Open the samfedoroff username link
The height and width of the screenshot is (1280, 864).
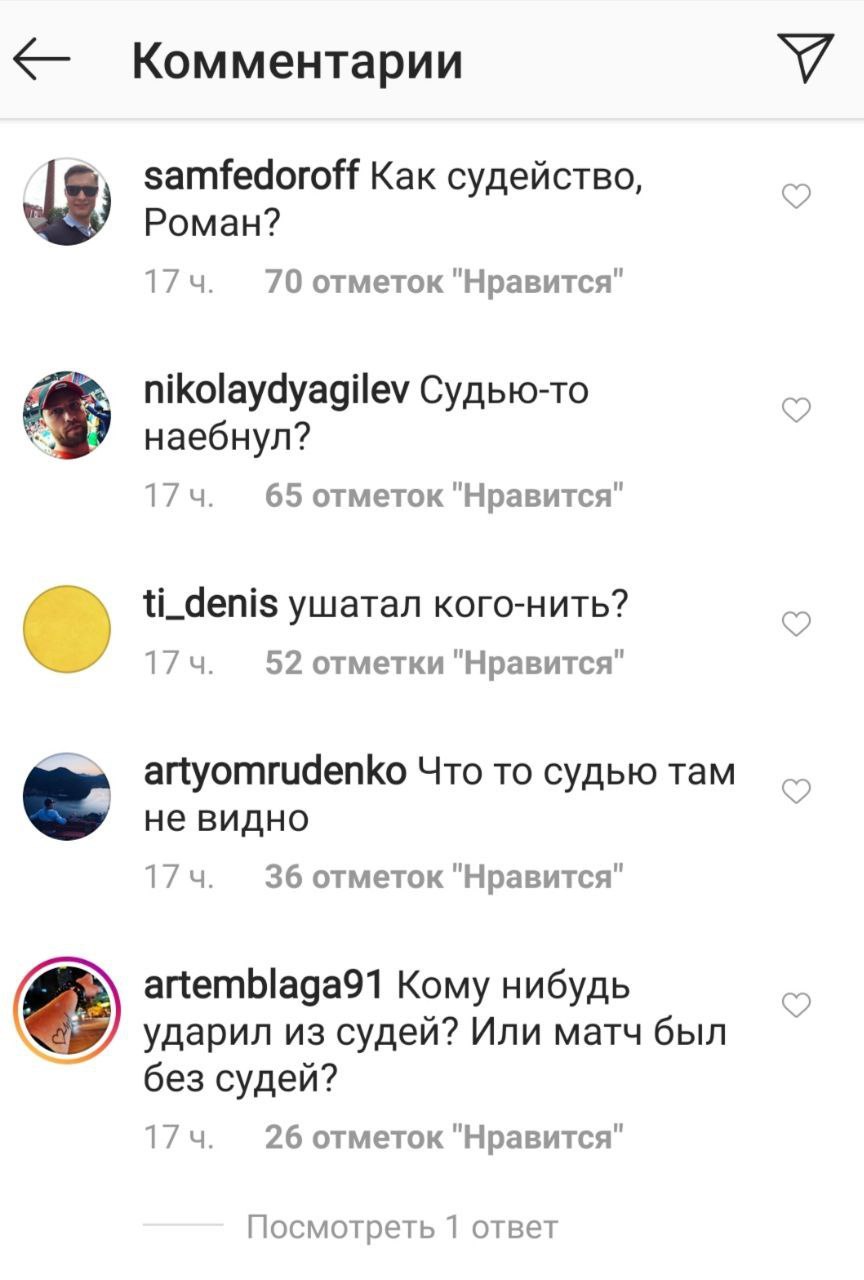coord(252,179)
